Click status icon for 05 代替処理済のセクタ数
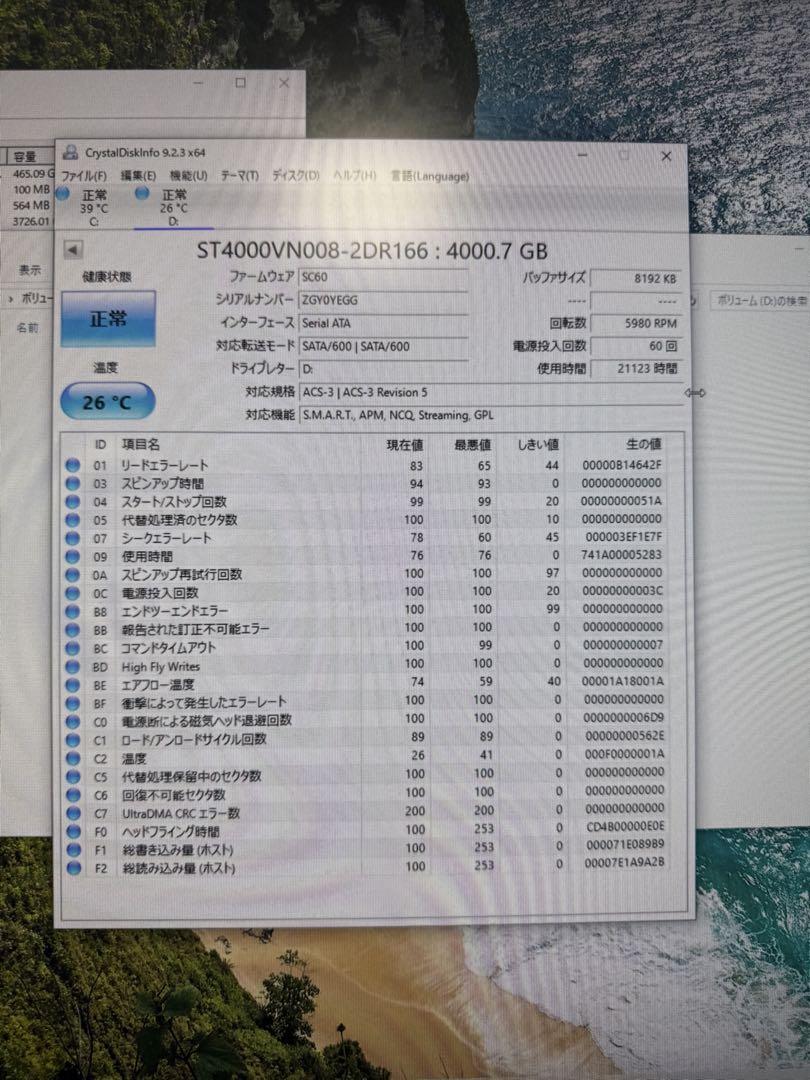This screenshot has width=810, height=1080. [x=72, y=519]
